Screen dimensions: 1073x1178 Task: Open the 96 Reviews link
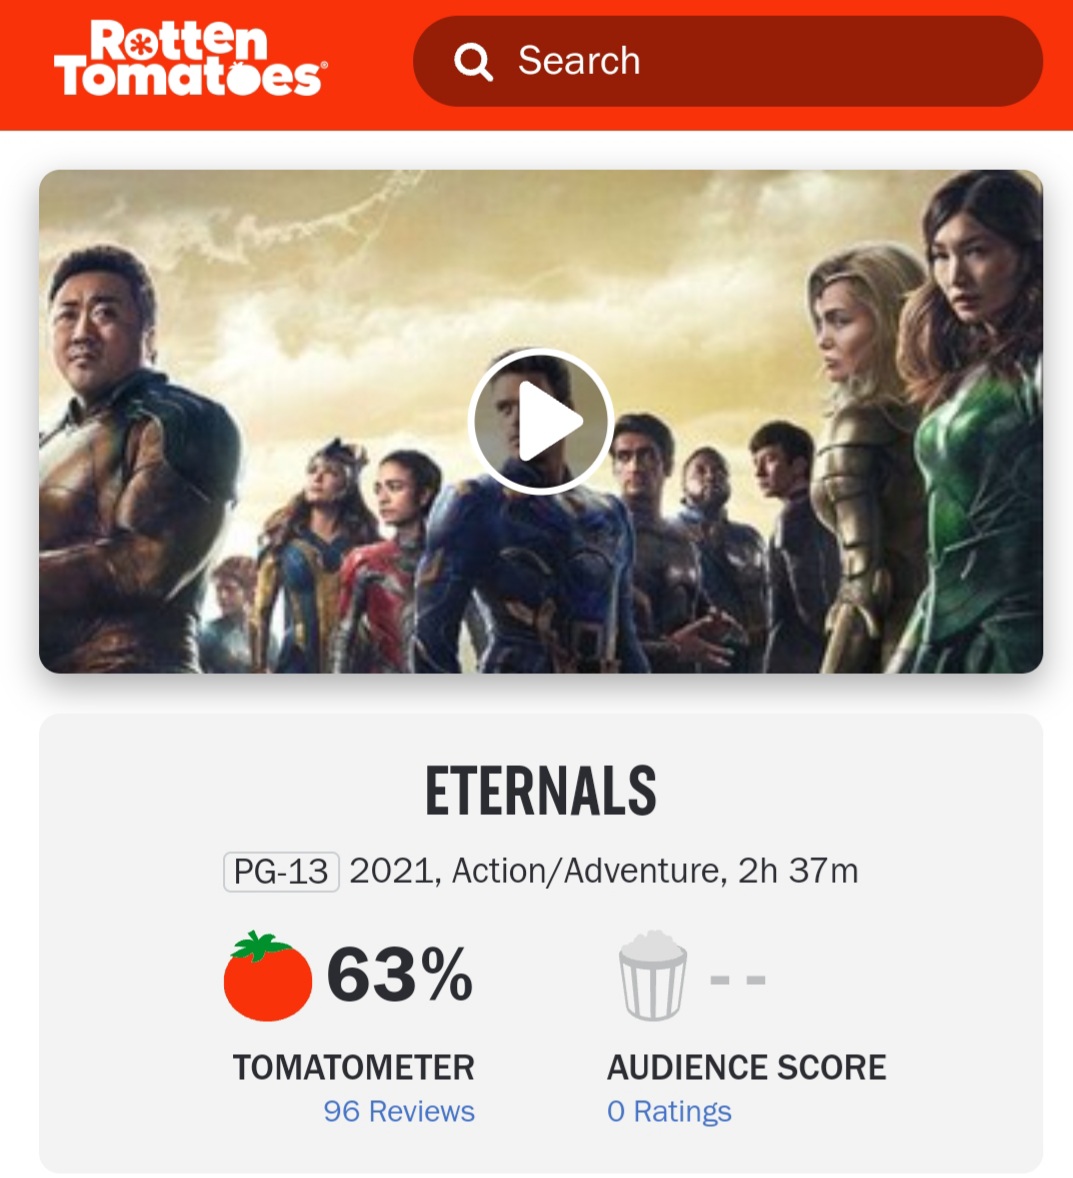click(399, 1111)
